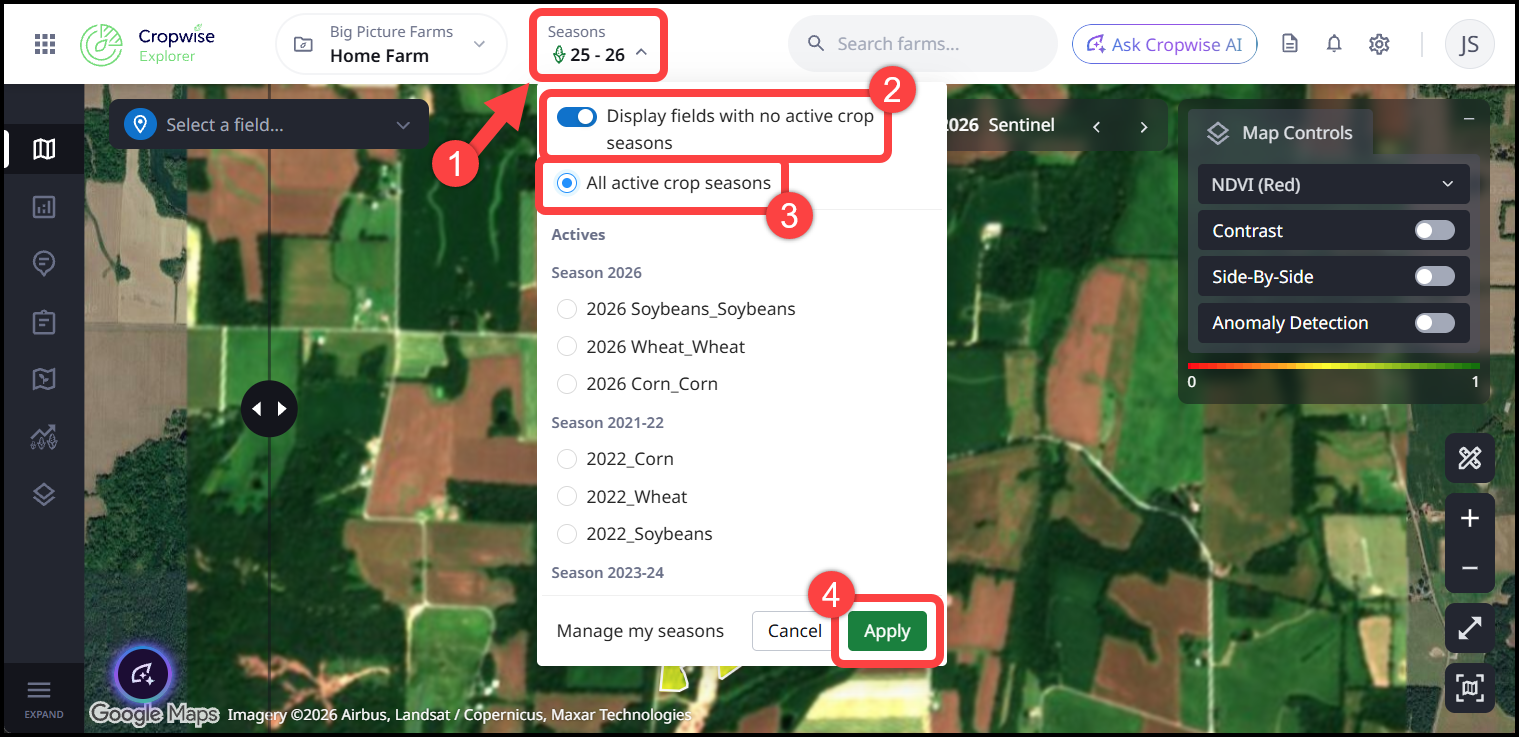This screenshot has height=737, width=1519.
Task: Center map on fields icon
Action: click(x=1469, y=688)
